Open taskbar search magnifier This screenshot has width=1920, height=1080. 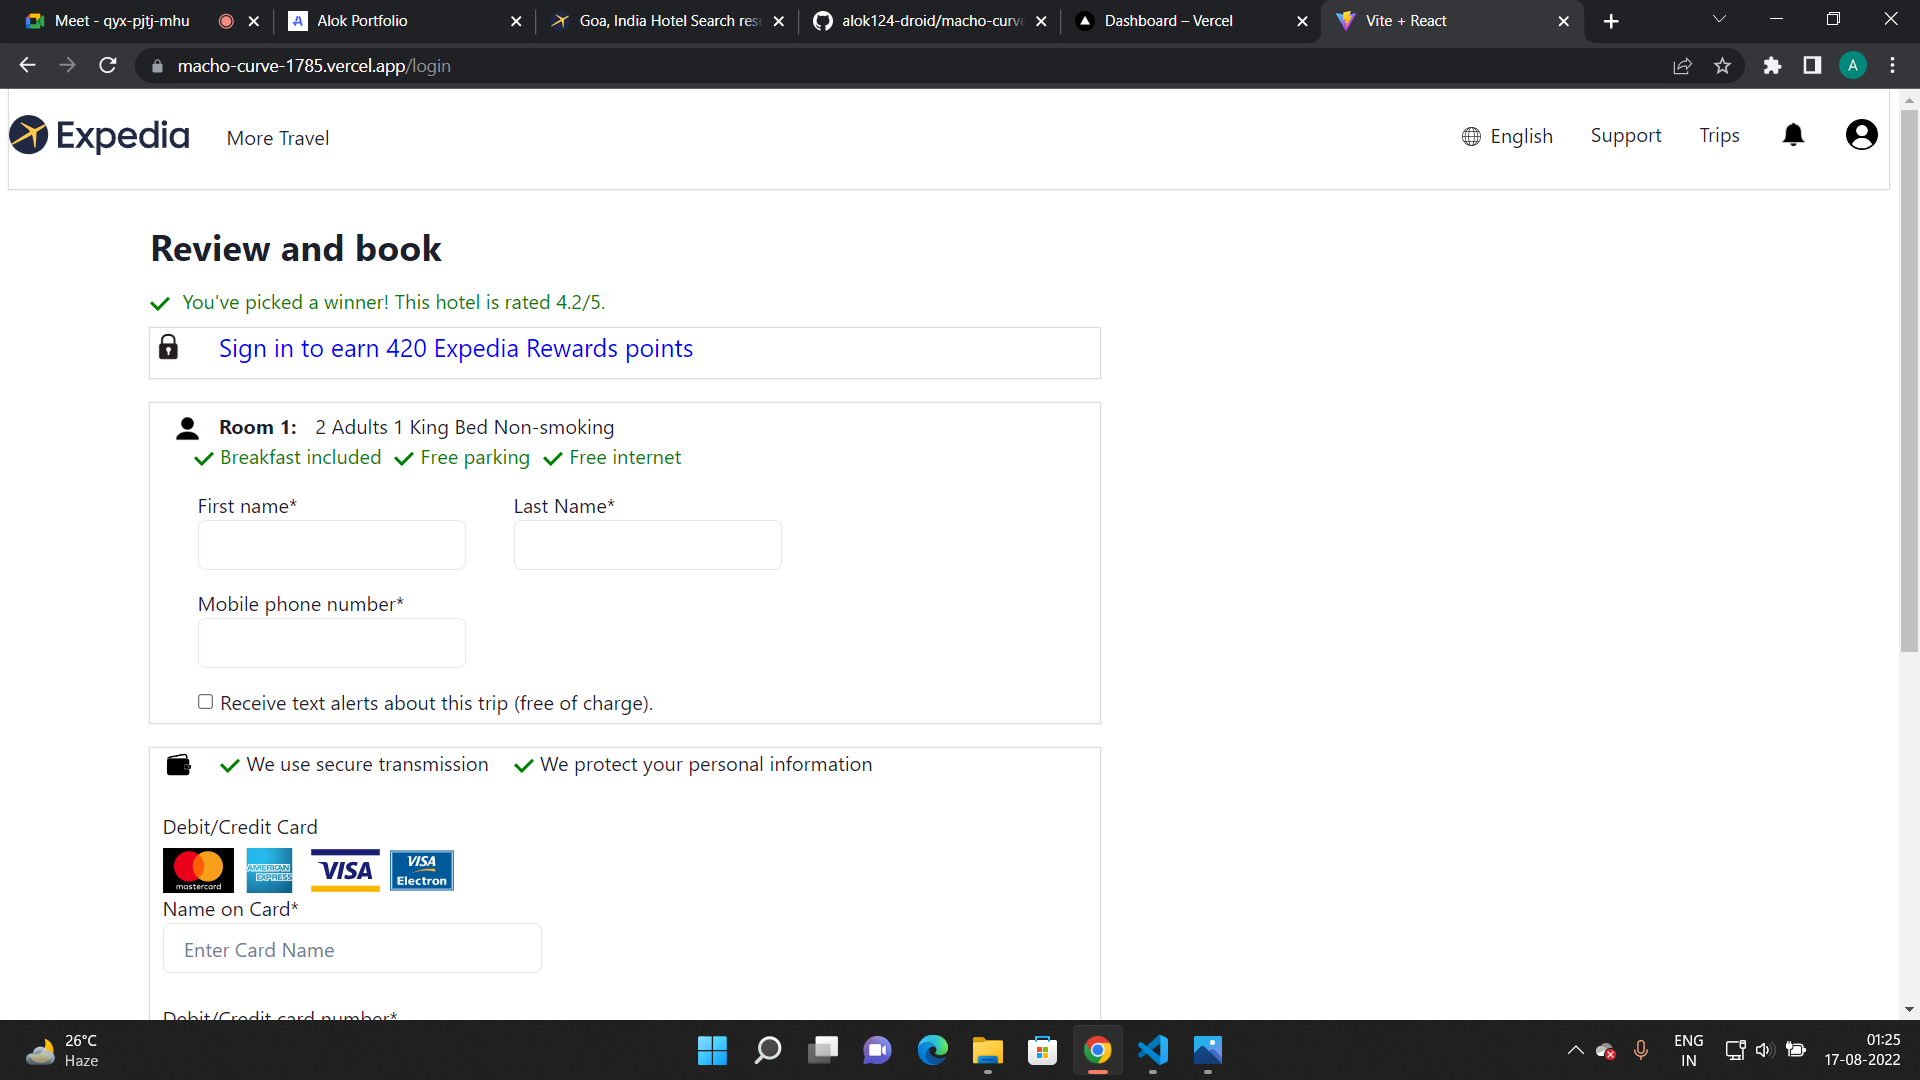coord(767,1050)
